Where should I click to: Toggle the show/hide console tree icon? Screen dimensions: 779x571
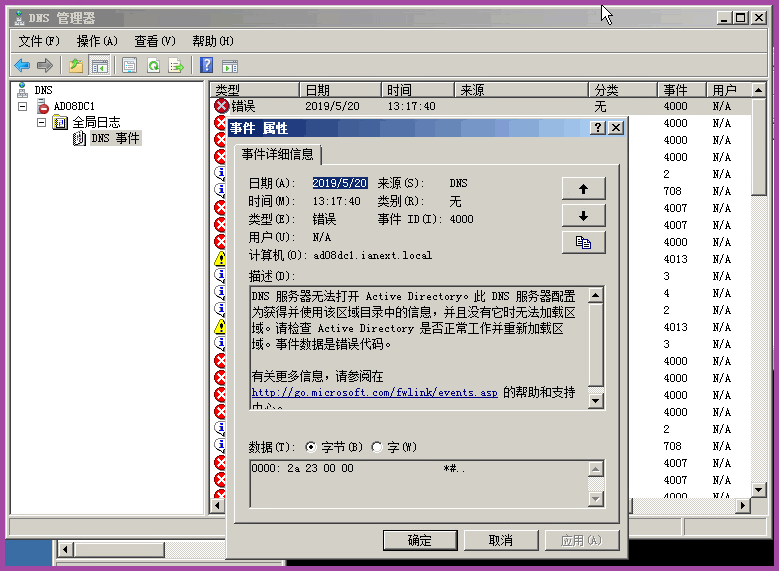99,65
